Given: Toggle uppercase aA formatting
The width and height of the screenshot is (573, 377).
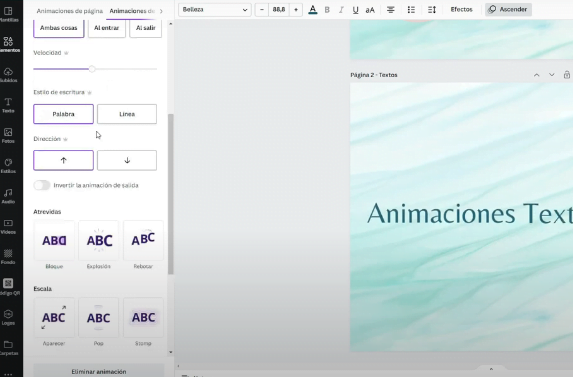Looking at the screenshot, I should [x=370, y=10].
